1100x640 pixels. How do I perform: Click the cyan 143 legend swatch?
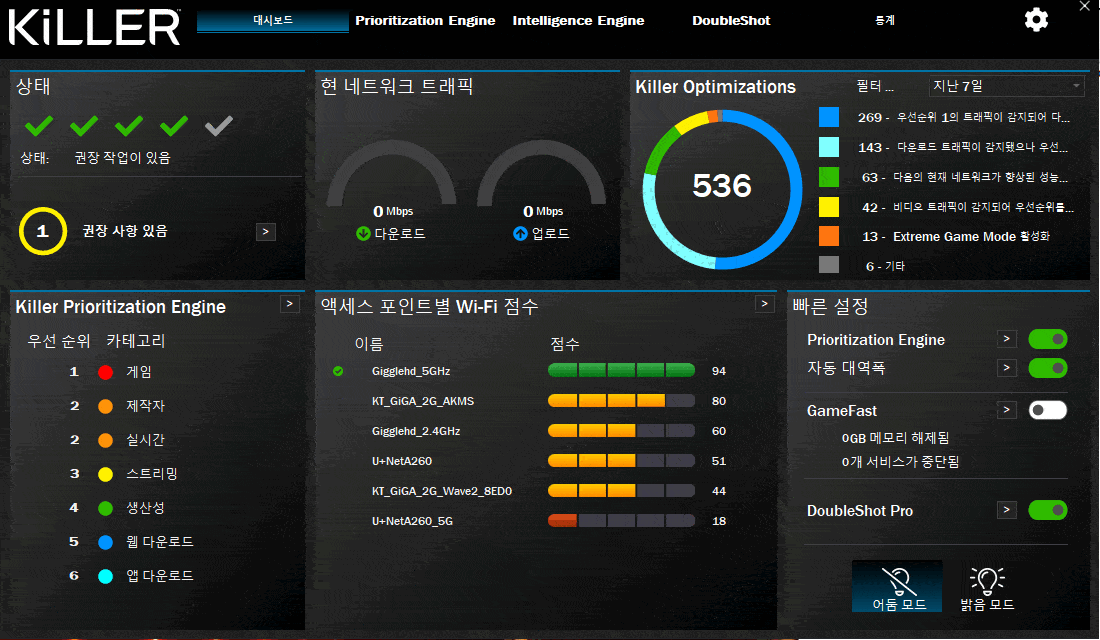click(829, 147)
